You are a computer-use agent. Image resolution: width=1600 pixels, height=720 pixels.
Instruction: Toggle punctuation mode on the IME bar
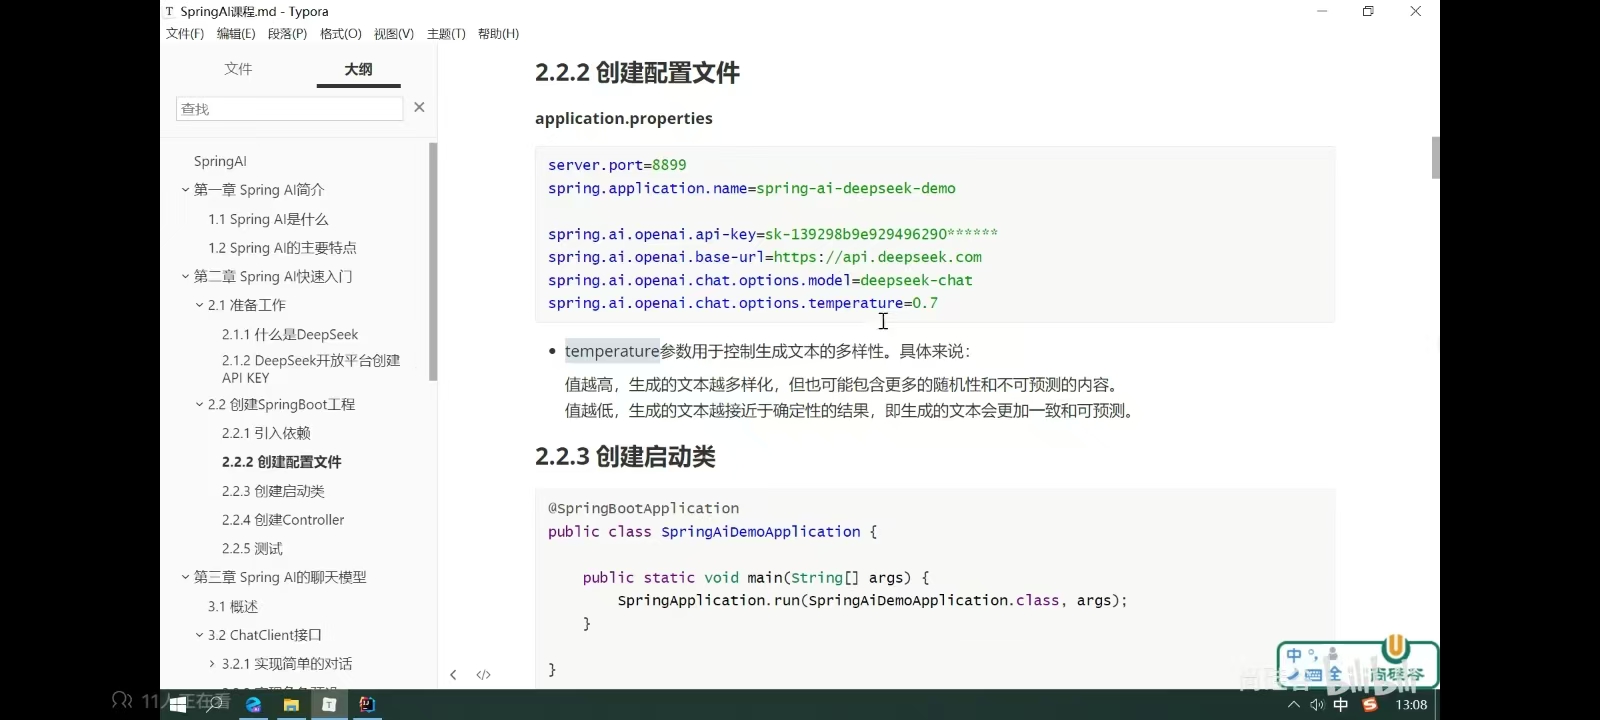click(1313, 655)
